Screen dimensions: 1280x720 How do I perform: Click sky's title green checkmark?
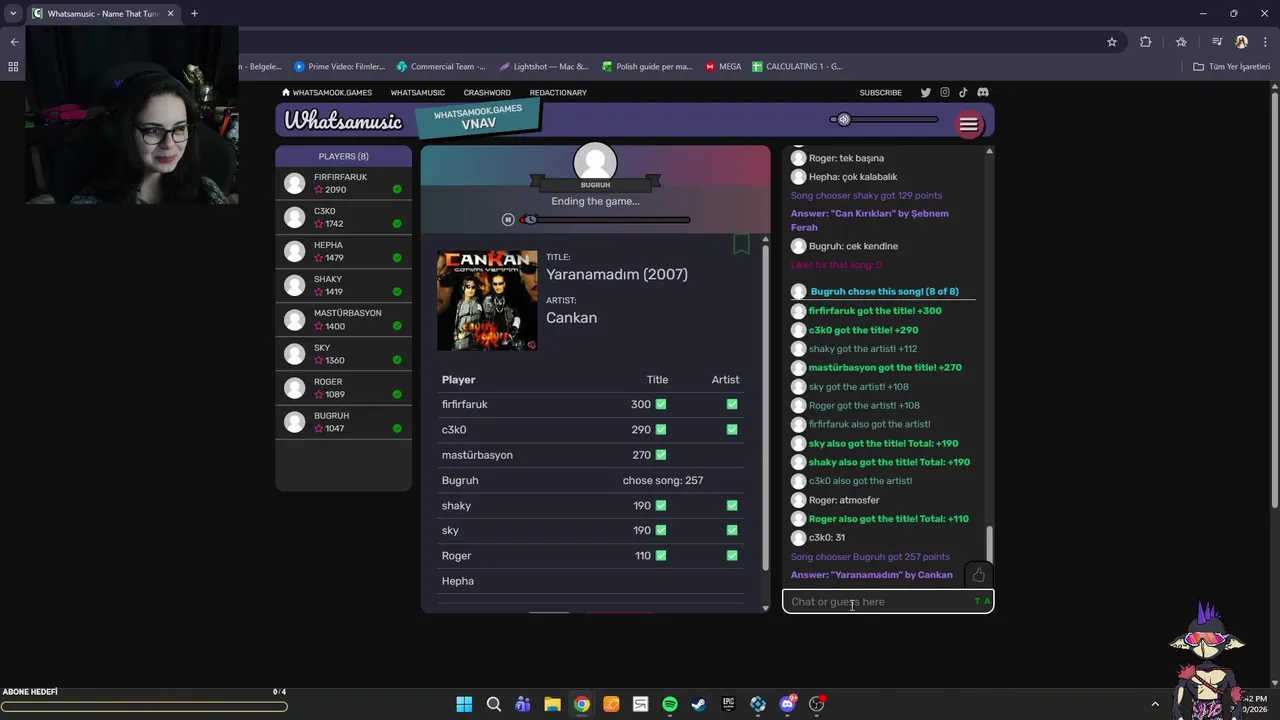click(x=661, y=530)
